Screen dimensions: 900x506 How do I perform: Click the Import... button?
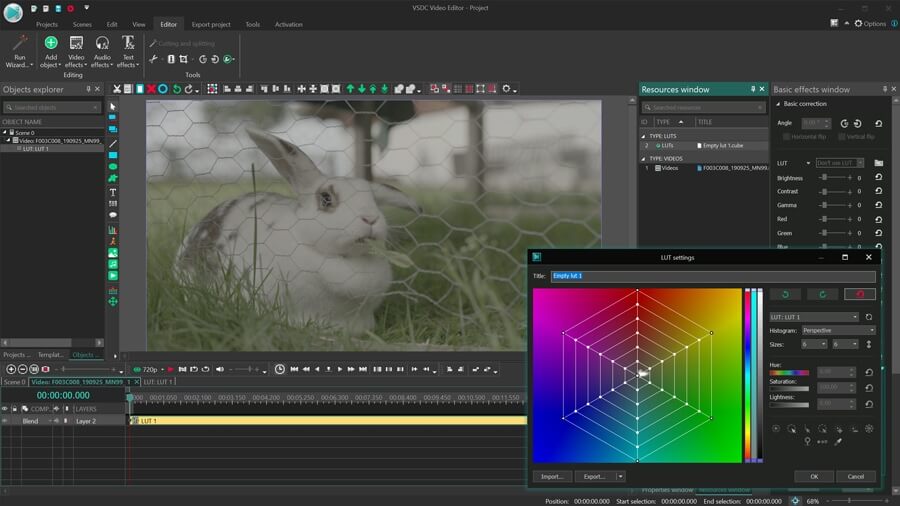pos(552,476)
